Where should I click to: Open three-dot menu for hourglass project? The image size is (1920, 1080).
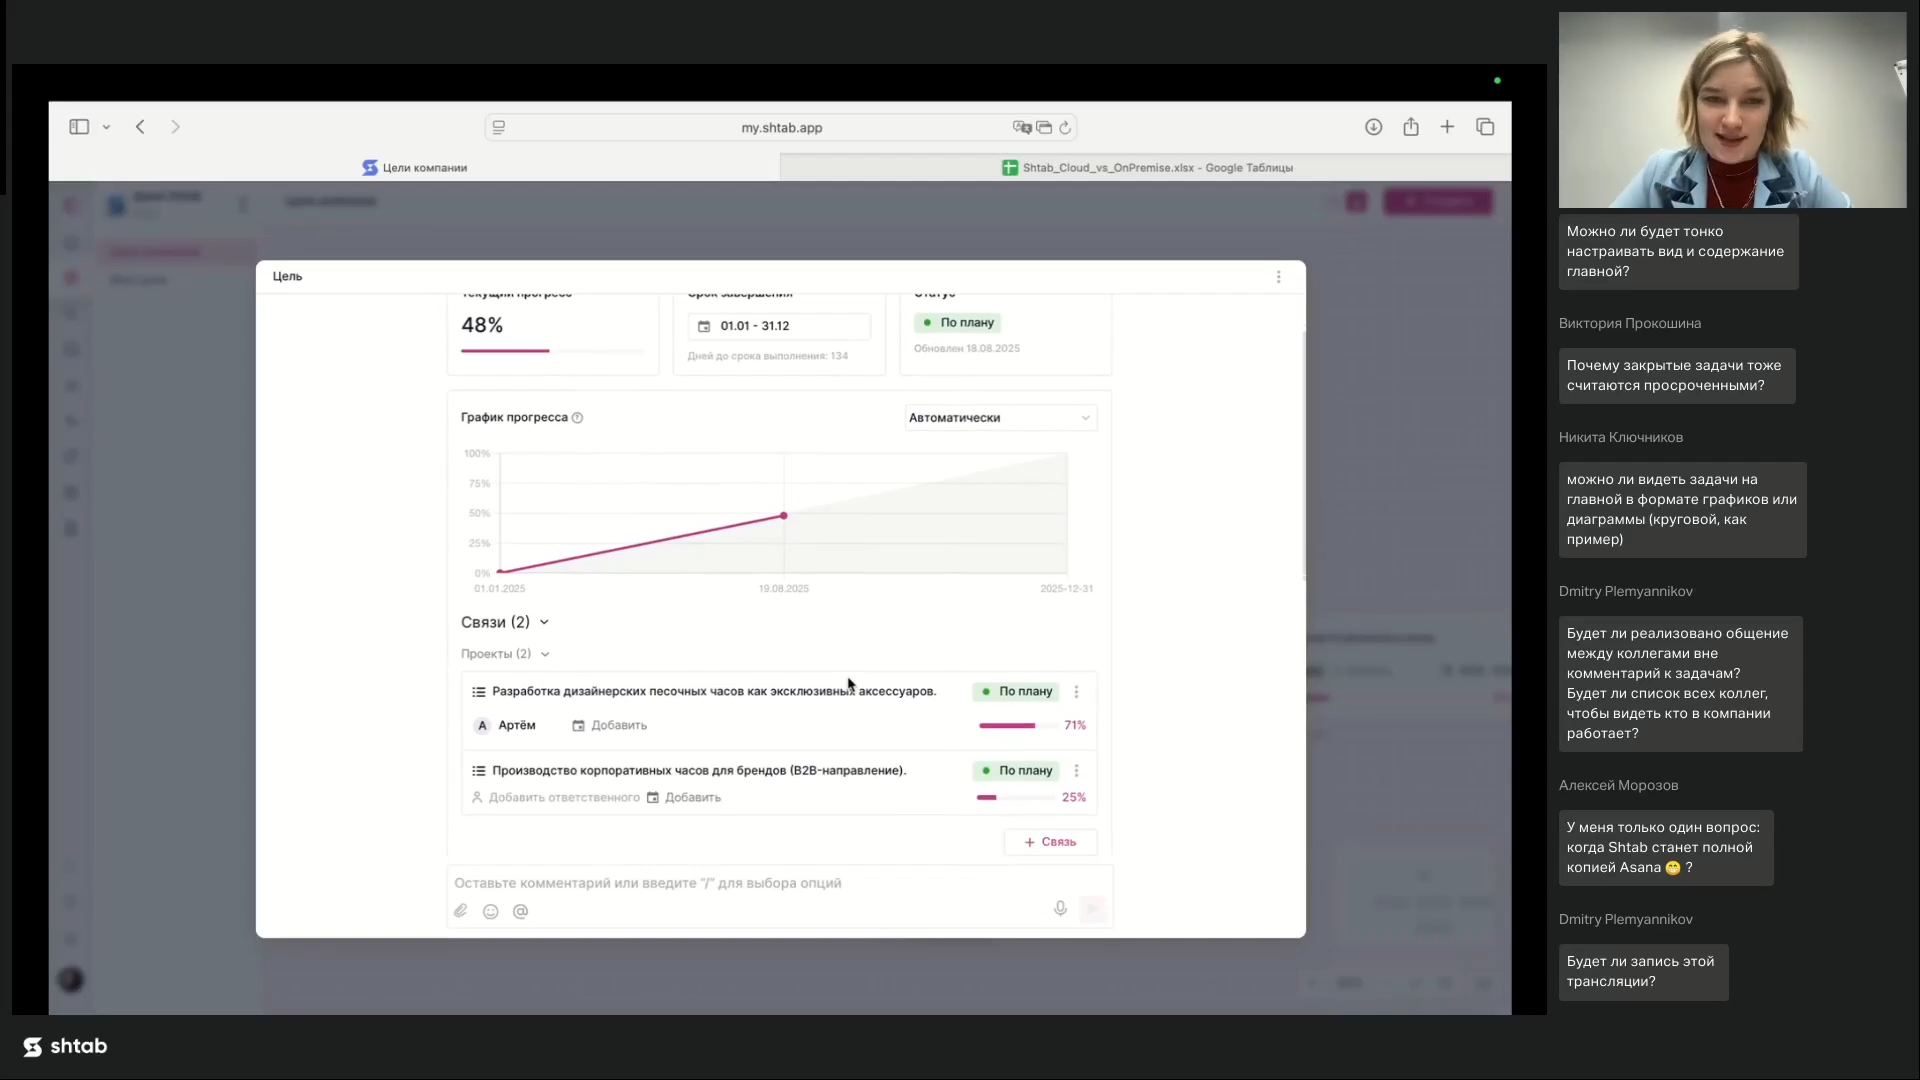1076,691
